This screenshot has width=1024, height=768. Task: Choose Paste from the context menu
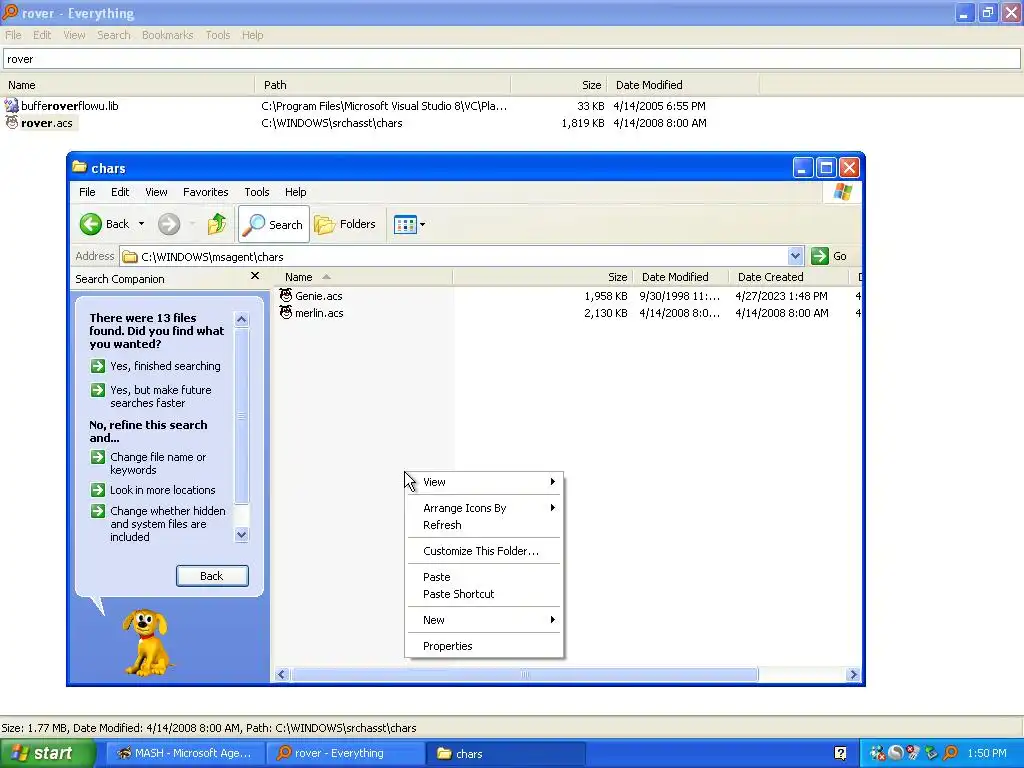484,577
